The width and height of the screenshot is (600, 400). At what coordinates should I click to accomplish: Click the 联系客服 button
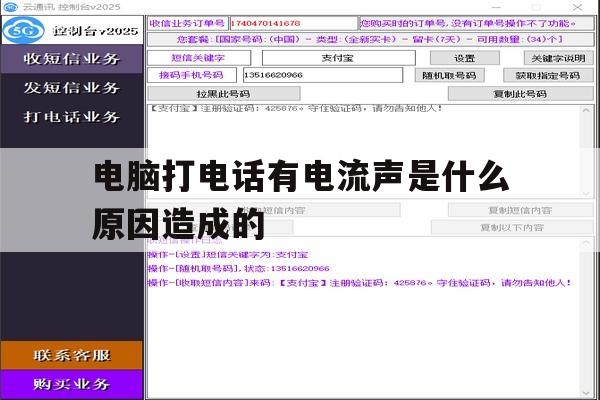pyautogui.click(x=72, y=355)
